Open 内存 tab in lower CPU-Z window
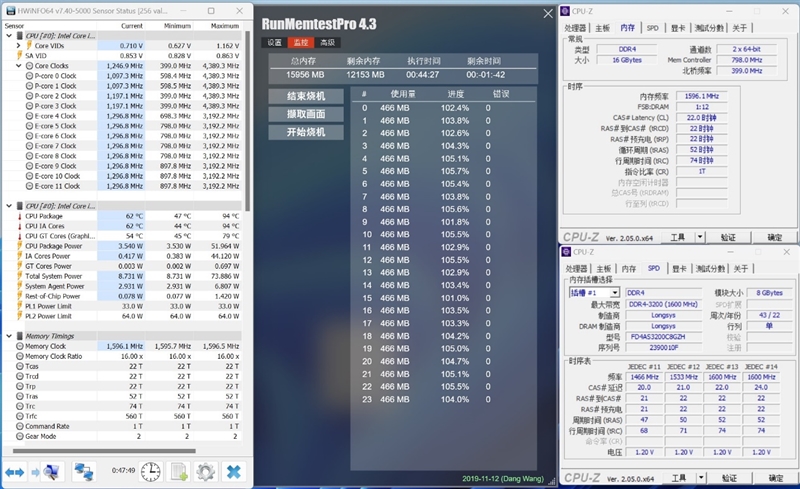Viewport: 800px width, 489px height. click(x=629, y=269)
